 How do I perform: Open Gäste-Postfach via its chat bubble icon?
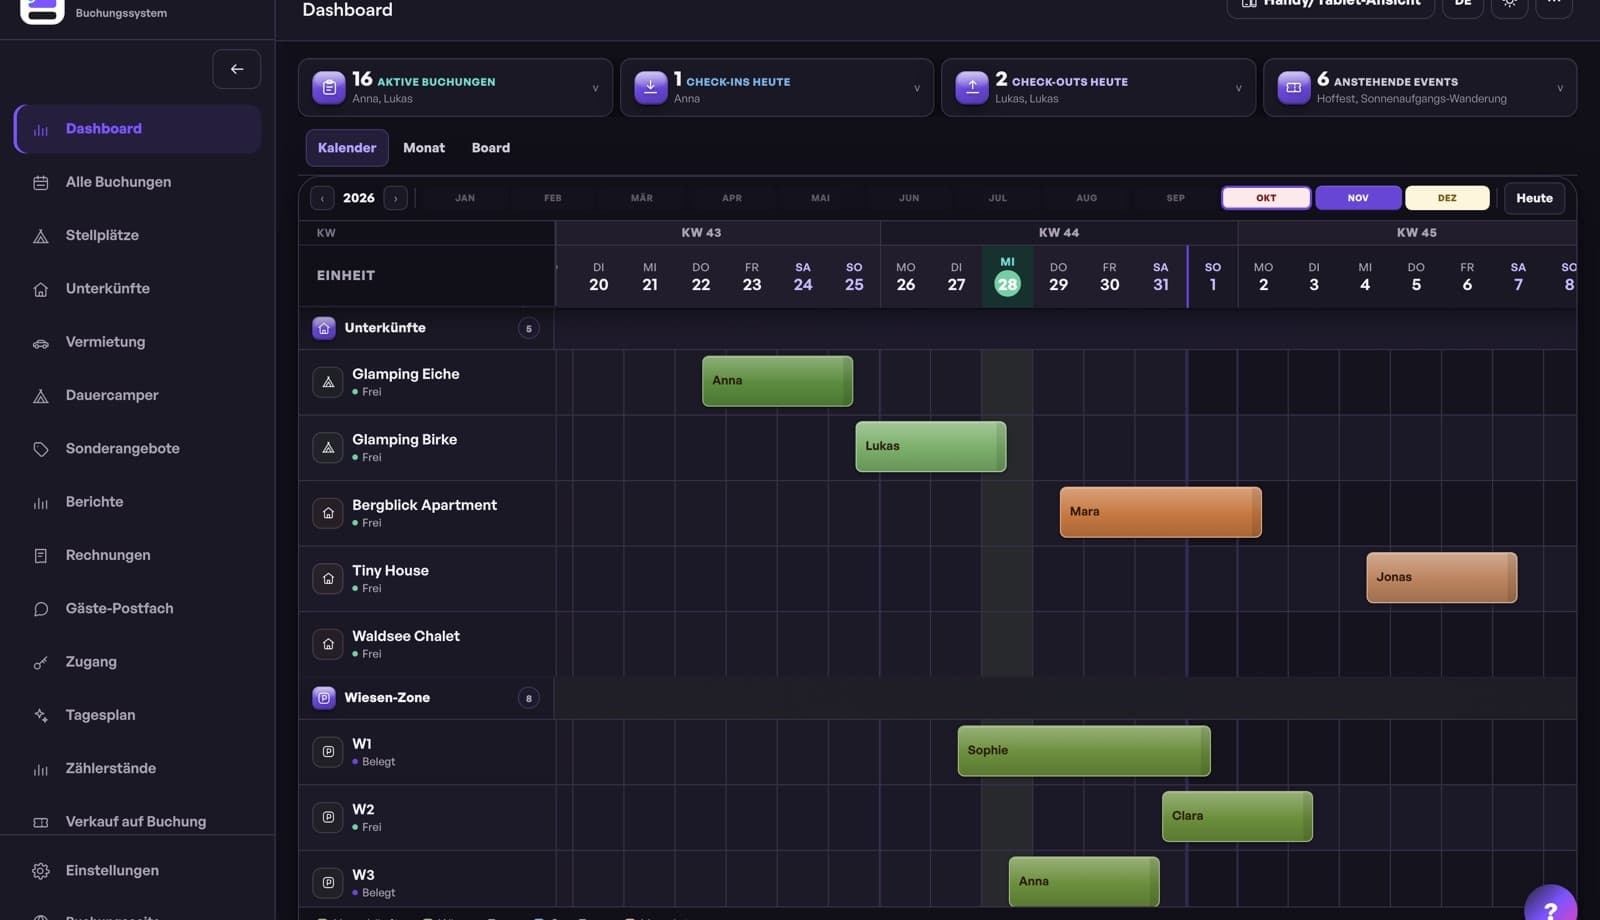pyautogui.click(x=41, y=609)
